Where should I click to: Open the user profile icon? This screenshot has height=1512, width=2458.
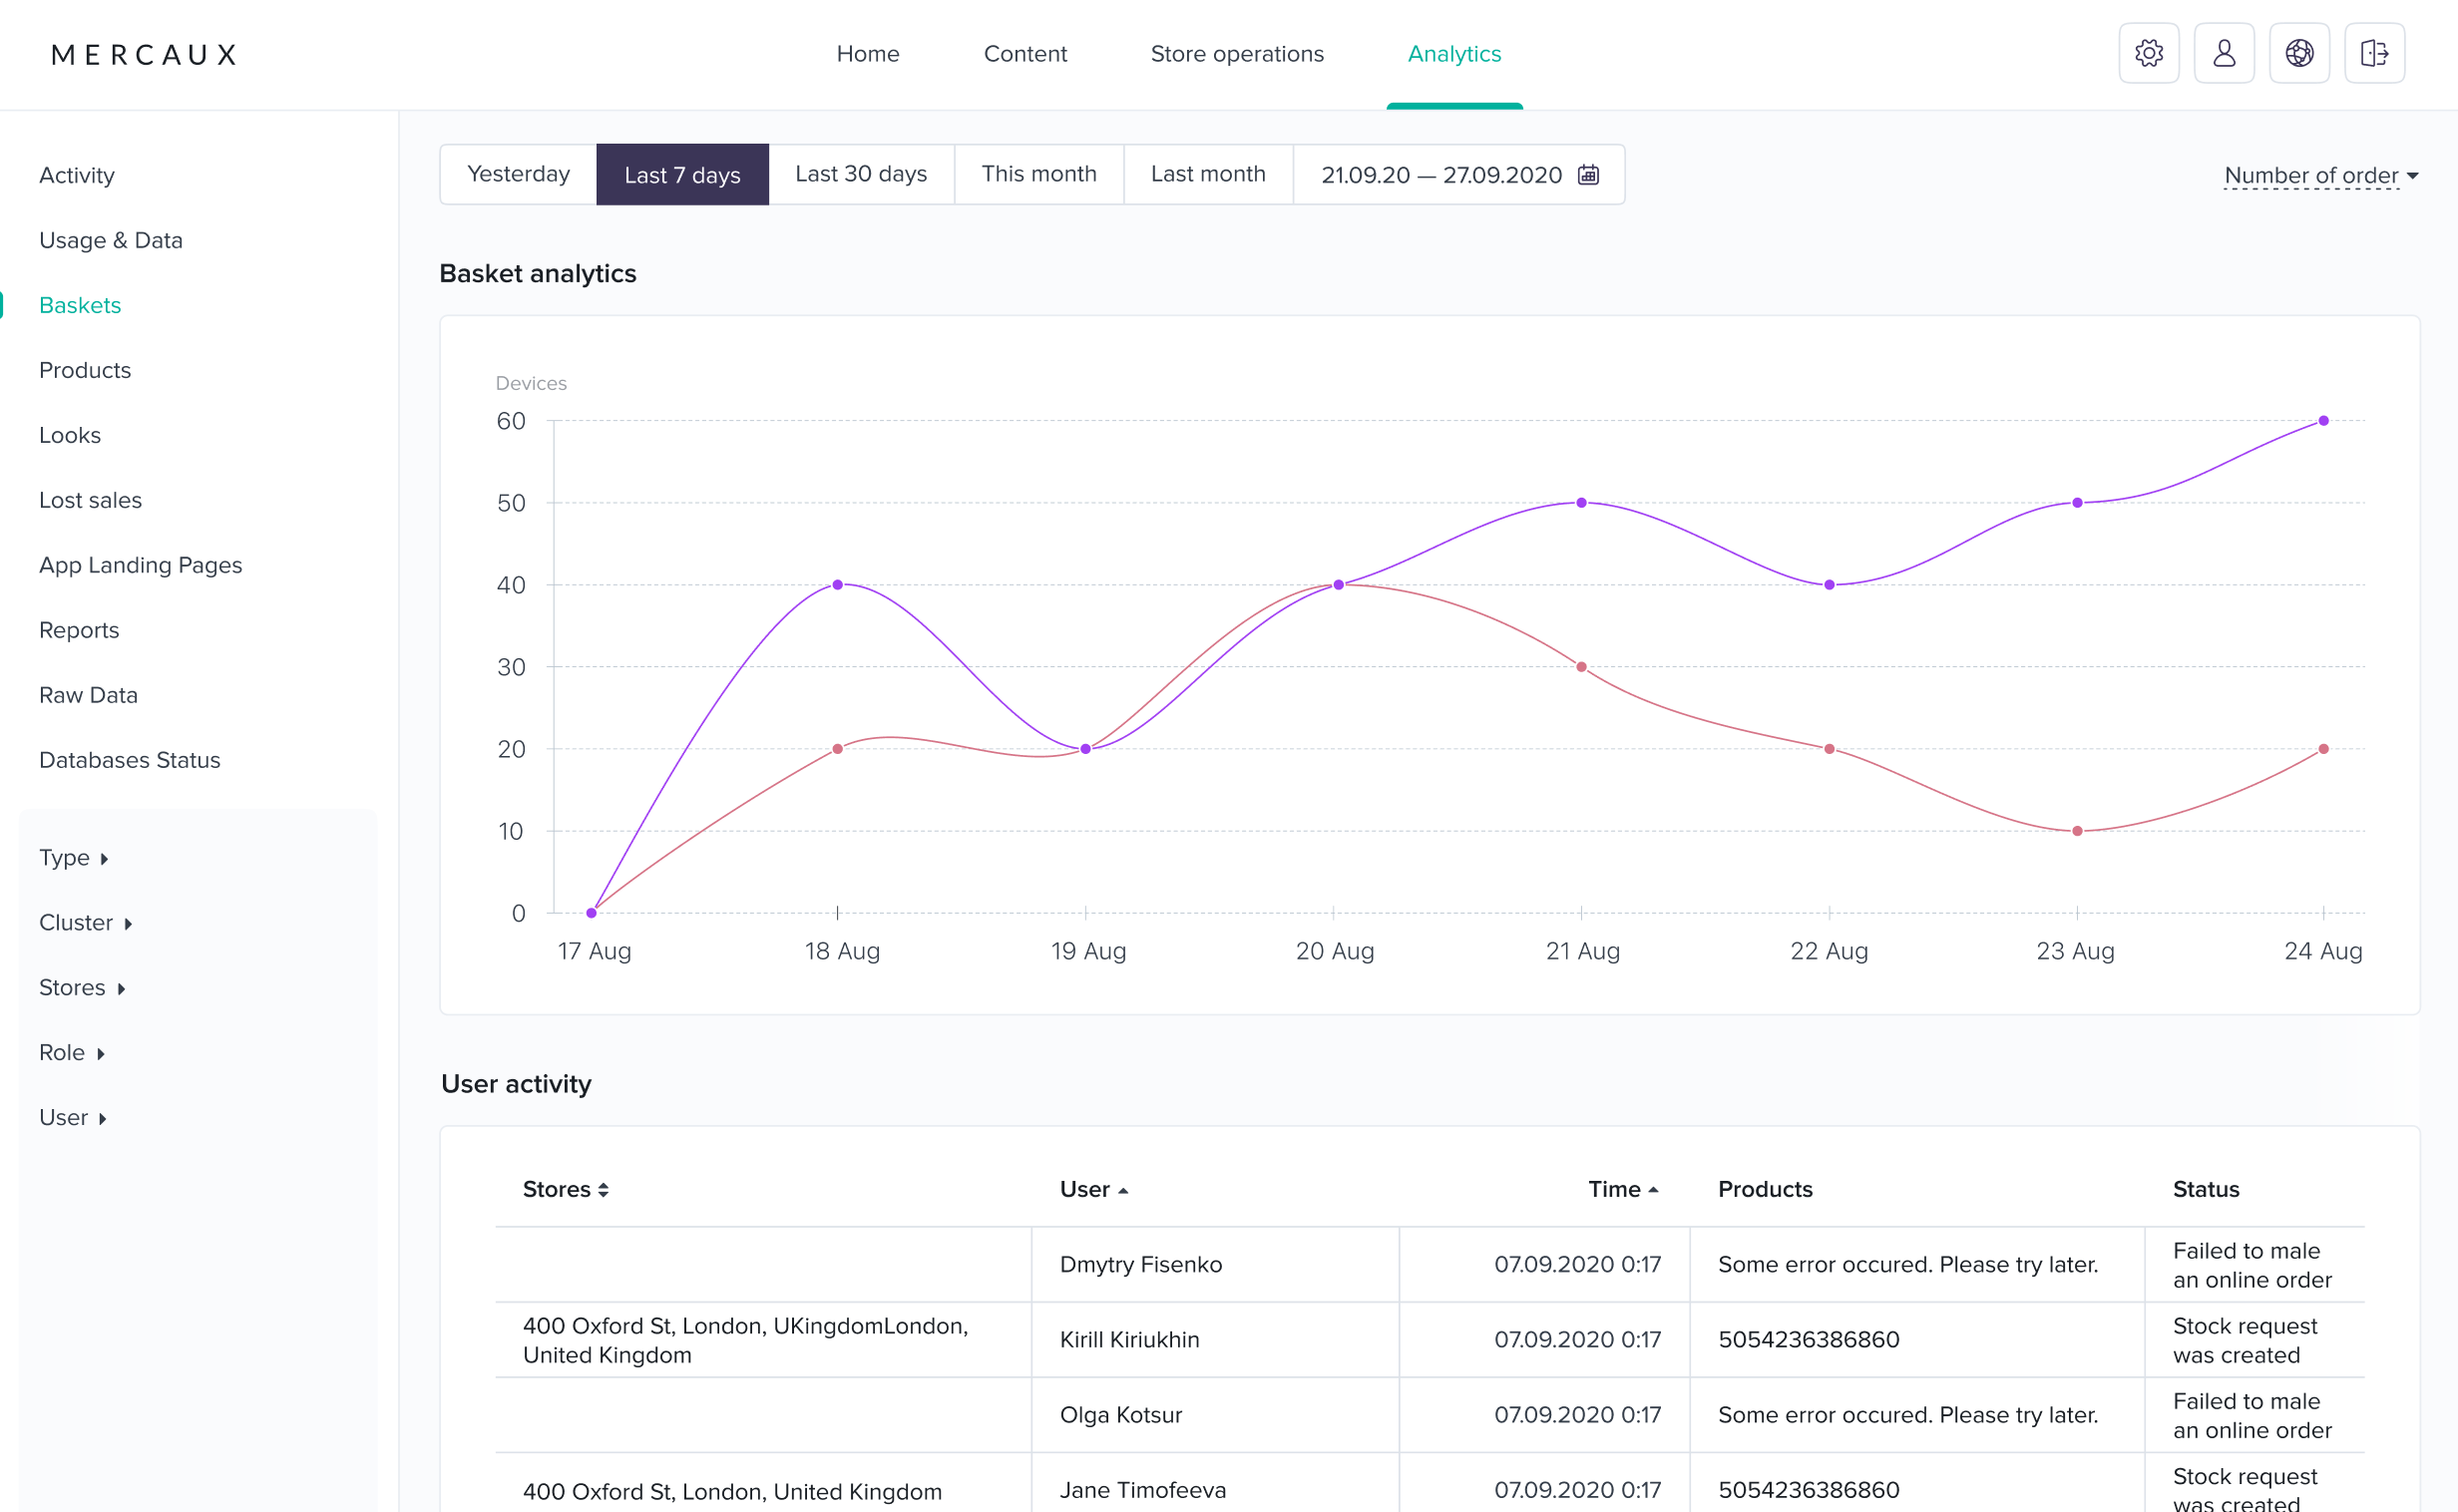click(2223, 53)
